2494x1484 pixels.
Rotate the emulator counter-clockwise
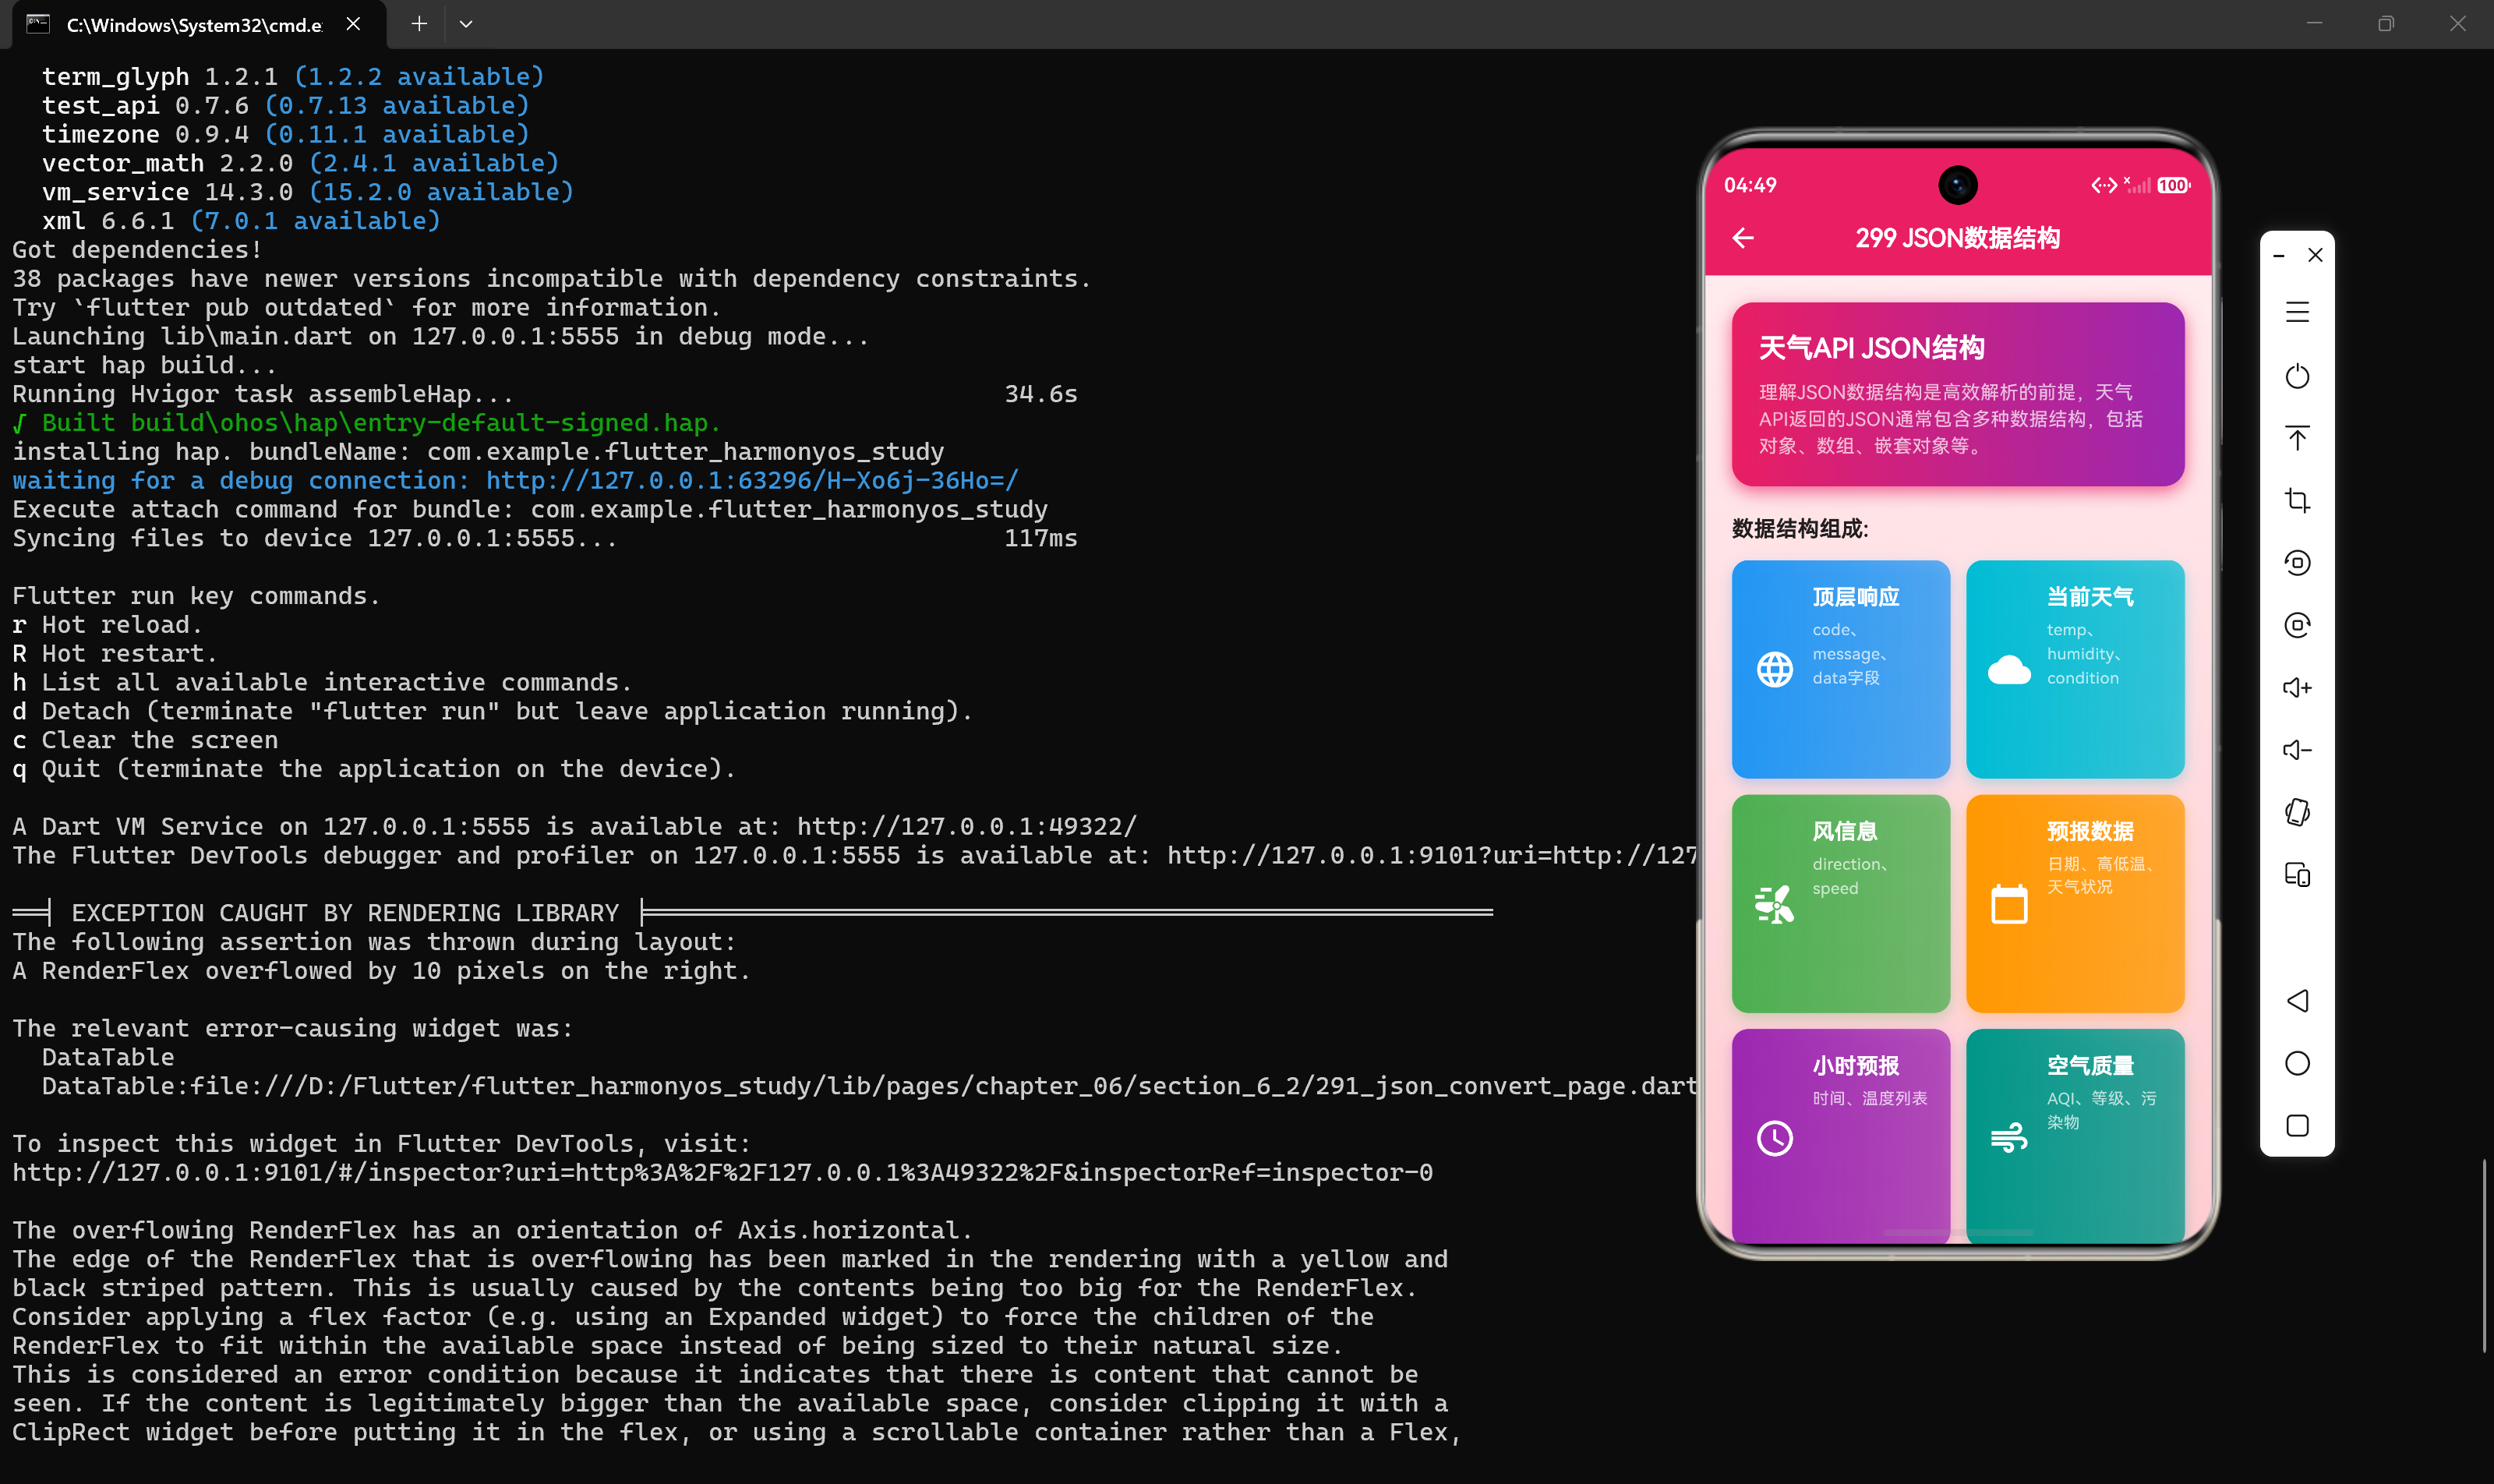pos(2297,563)
